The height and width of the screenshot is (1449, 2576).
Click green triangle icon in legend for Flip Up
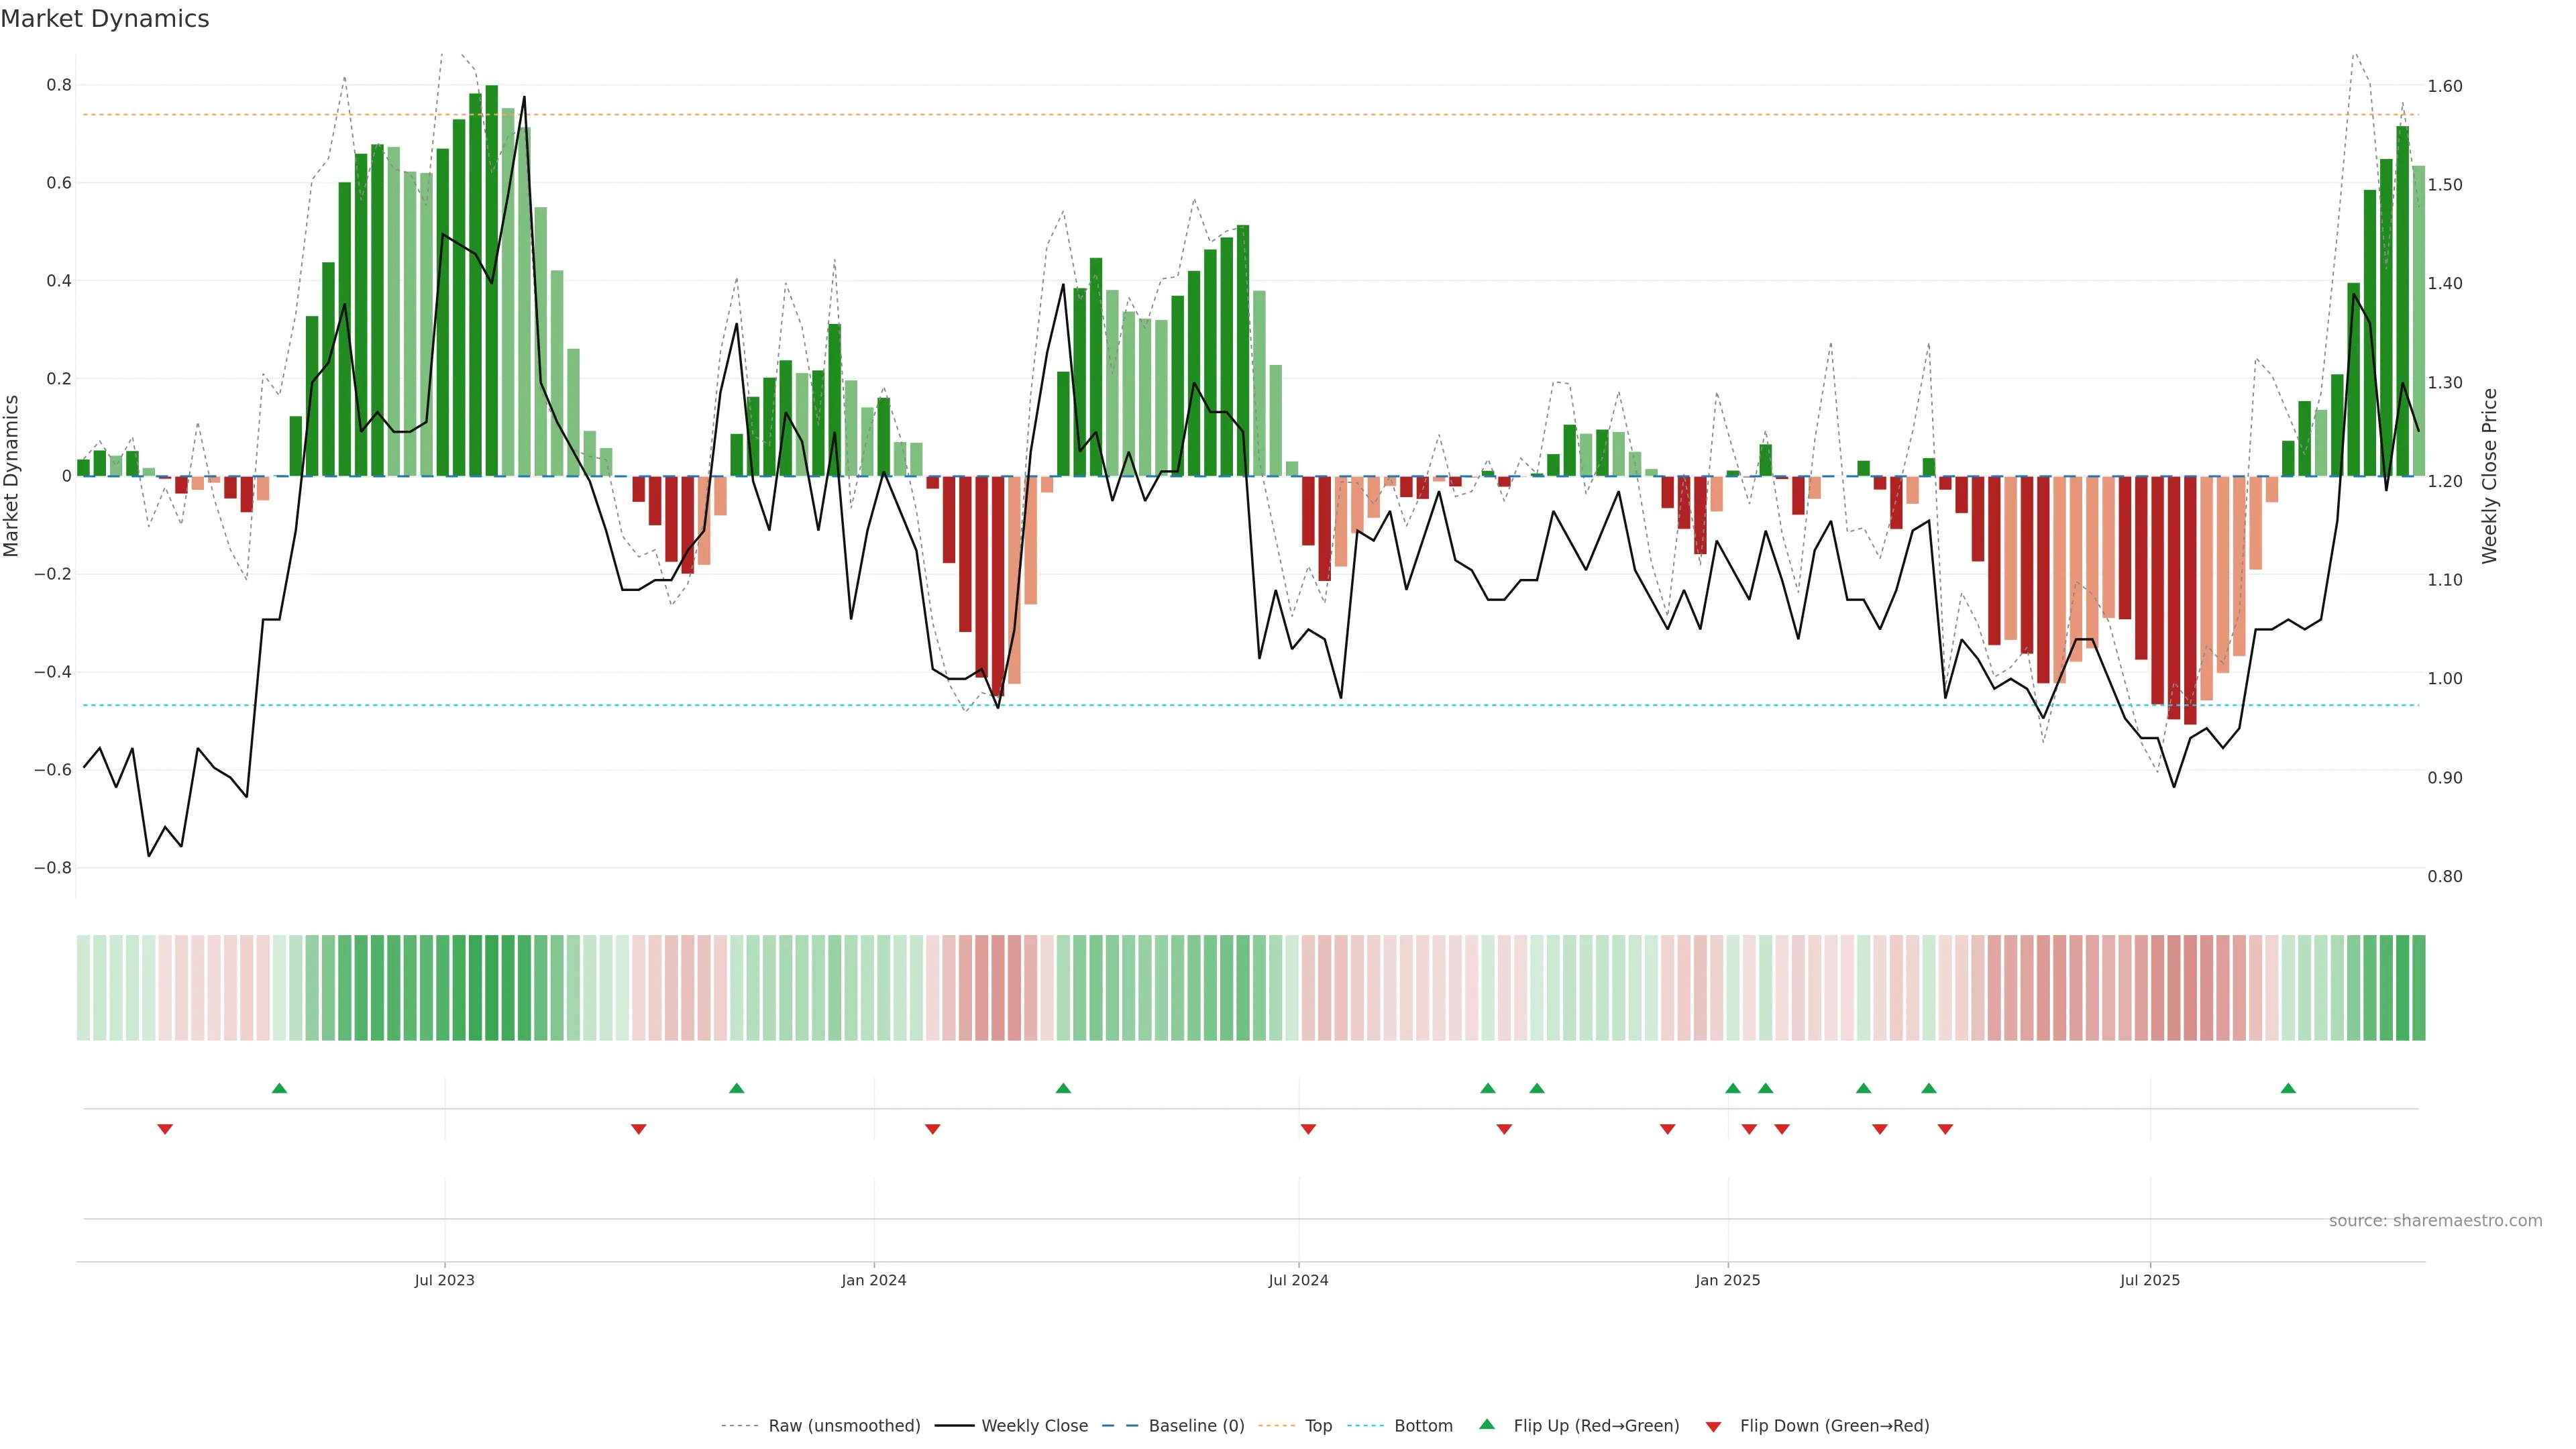click(1487, 1424)
